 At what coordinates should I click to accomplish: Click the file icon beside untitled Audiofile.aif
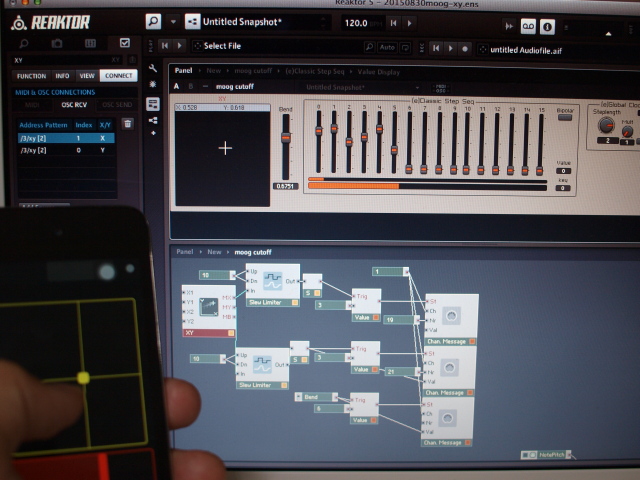[x=482, y=49]
